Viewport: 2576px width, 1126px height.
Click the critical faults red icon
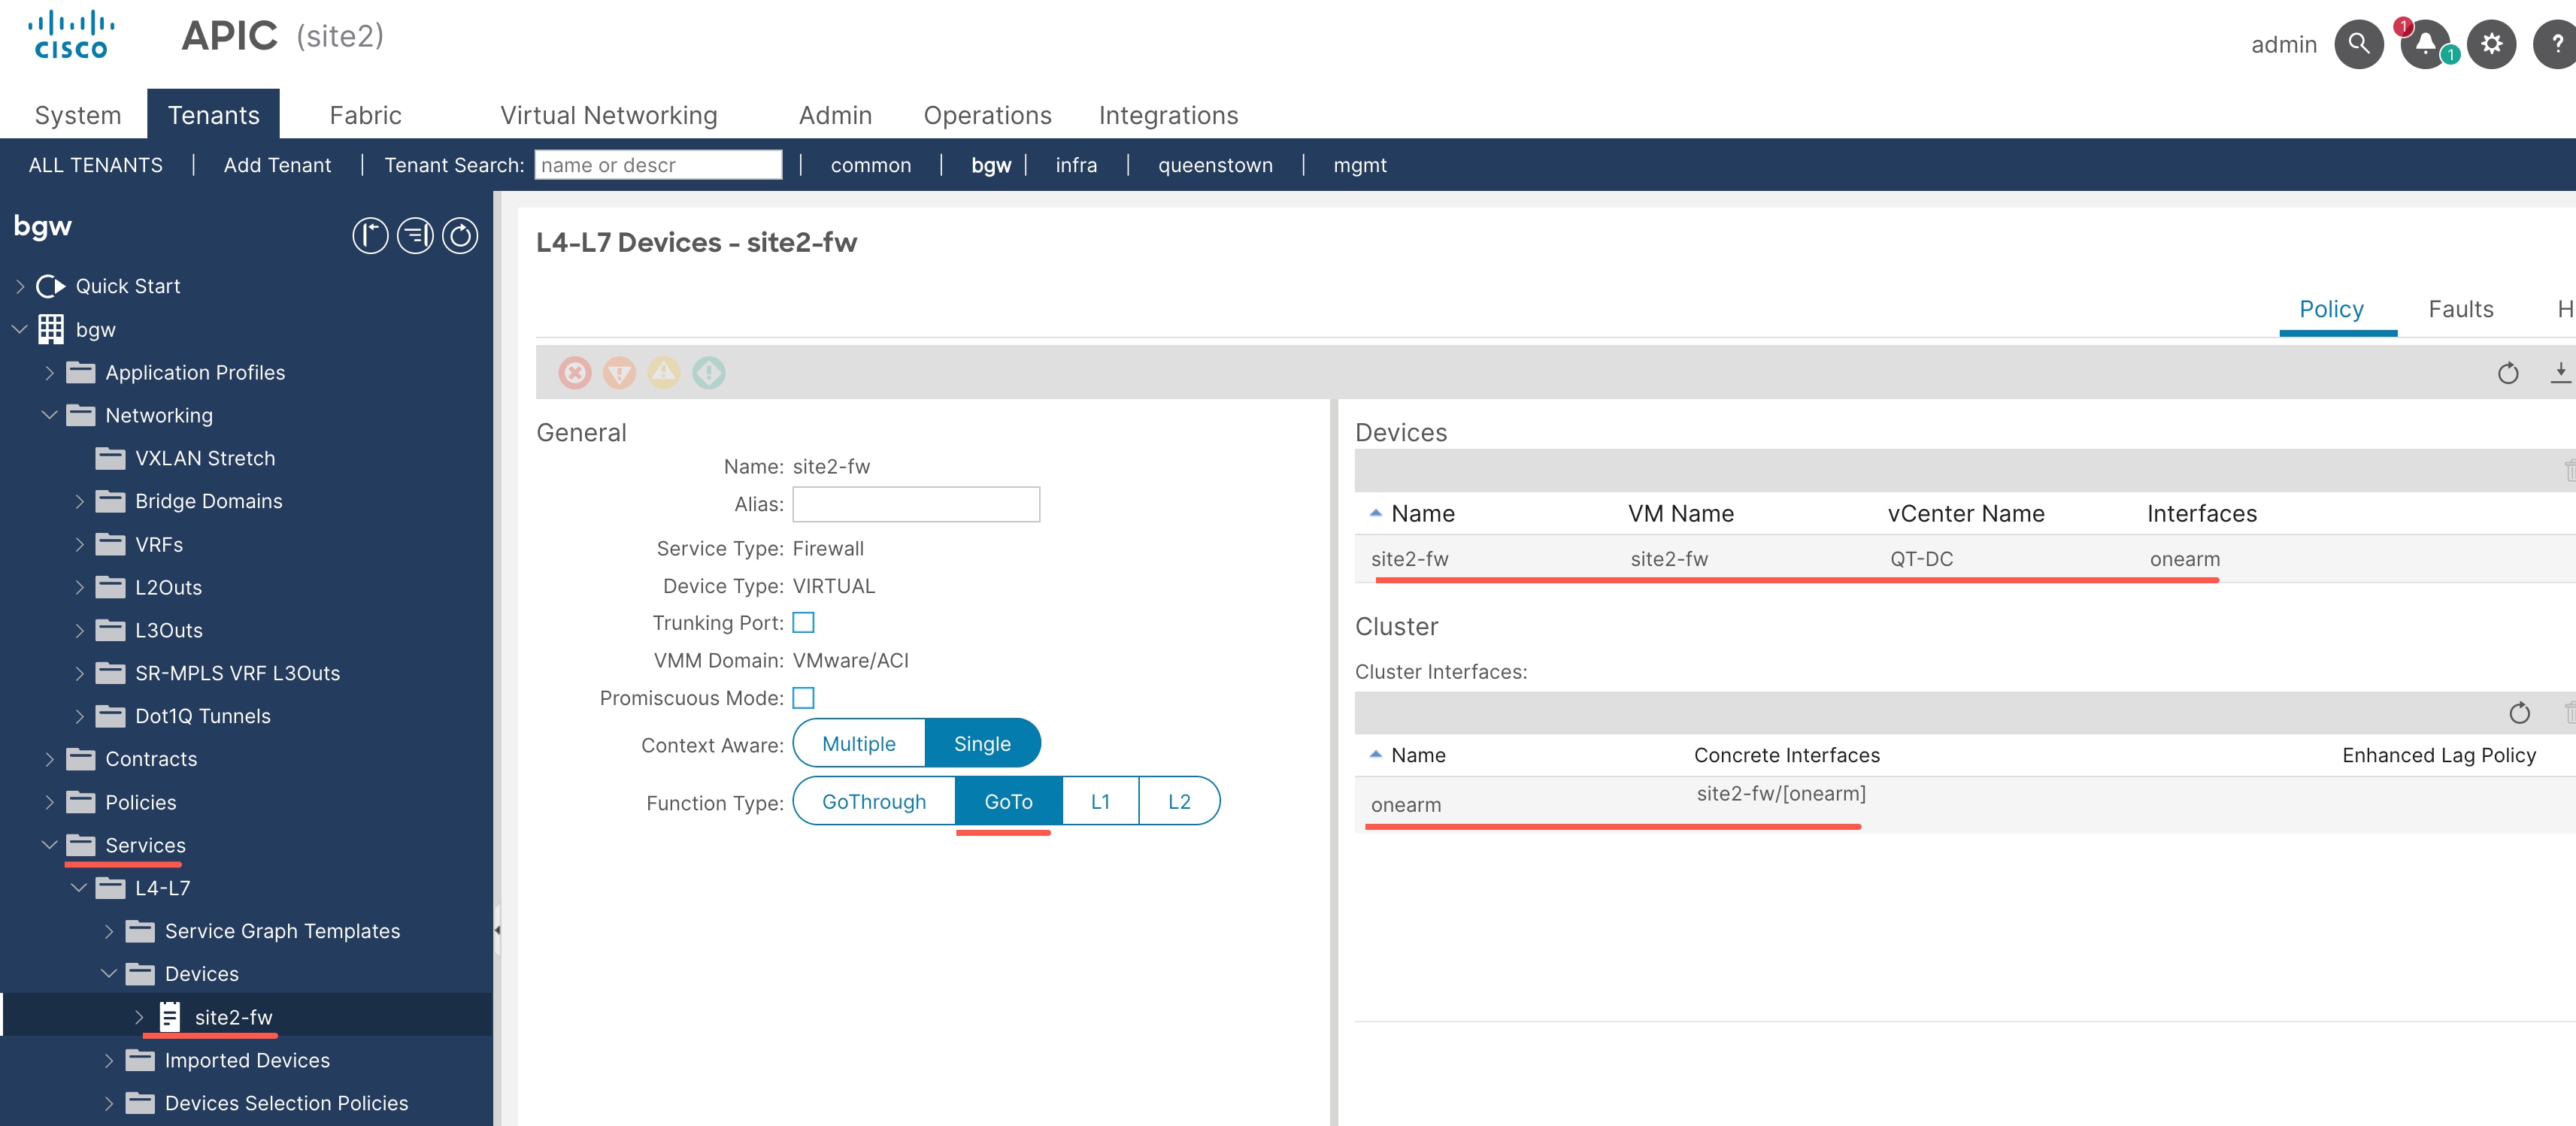pos(575,373)
